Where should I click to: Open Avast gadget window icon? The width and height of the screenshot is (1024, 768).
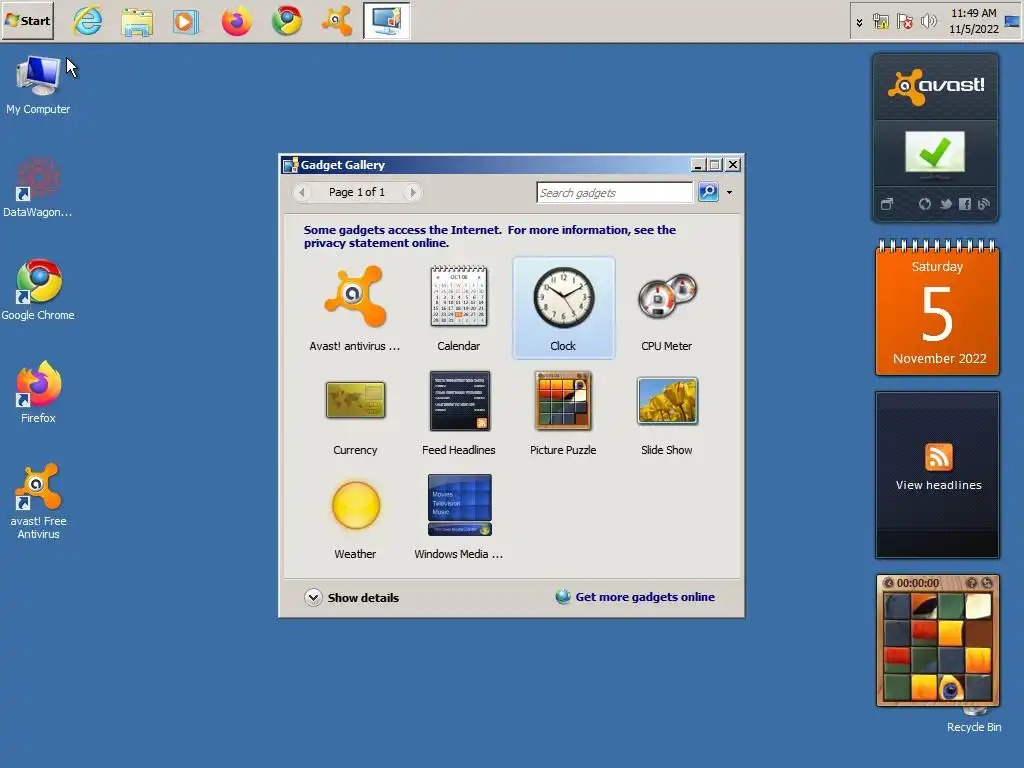[886, 204]
